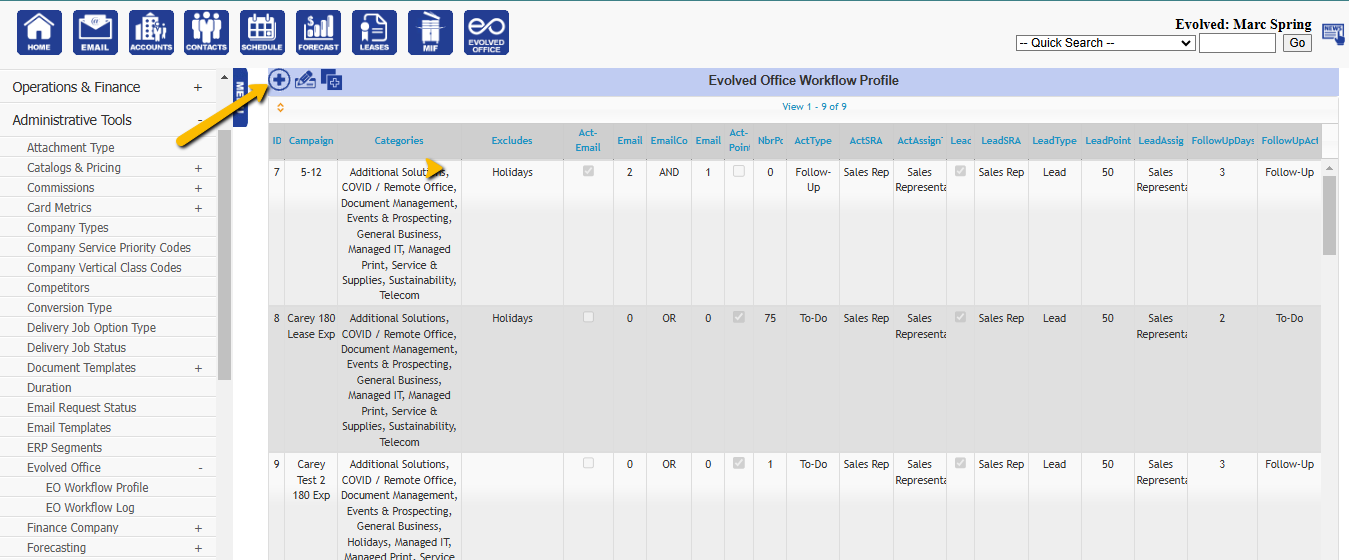Toggle Lead checkbox in Carey Test 2 row
1349x560 pixels.
pyautogui.click(x=960, y=464)
